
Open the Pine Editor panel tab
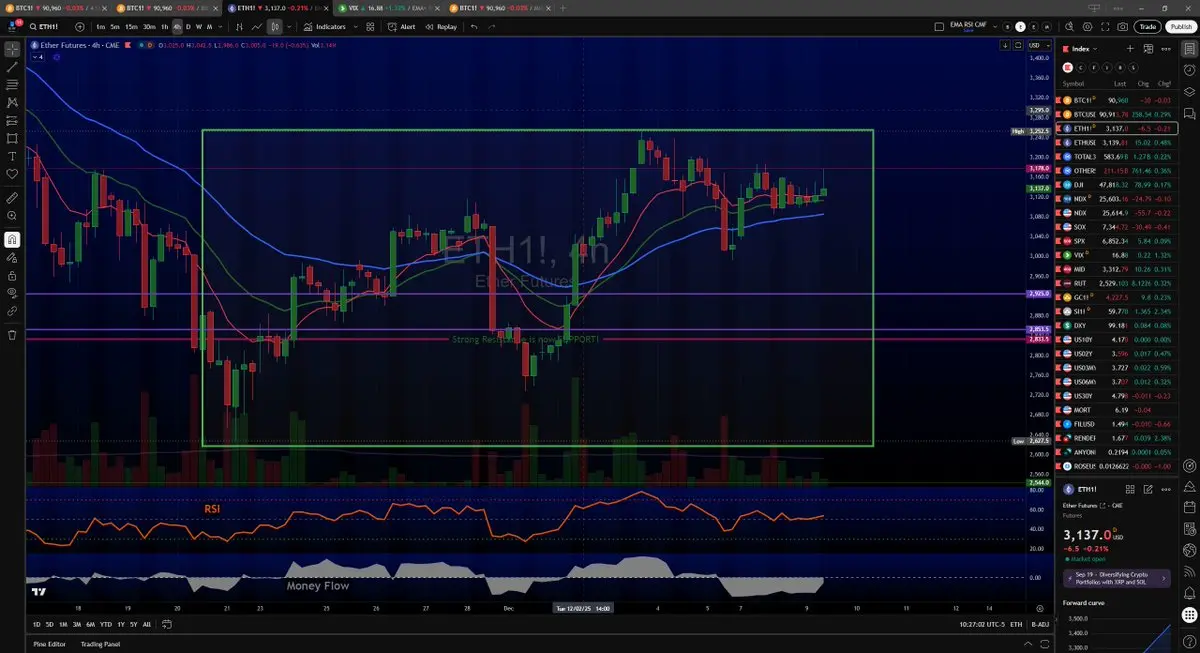pos(50,644)
